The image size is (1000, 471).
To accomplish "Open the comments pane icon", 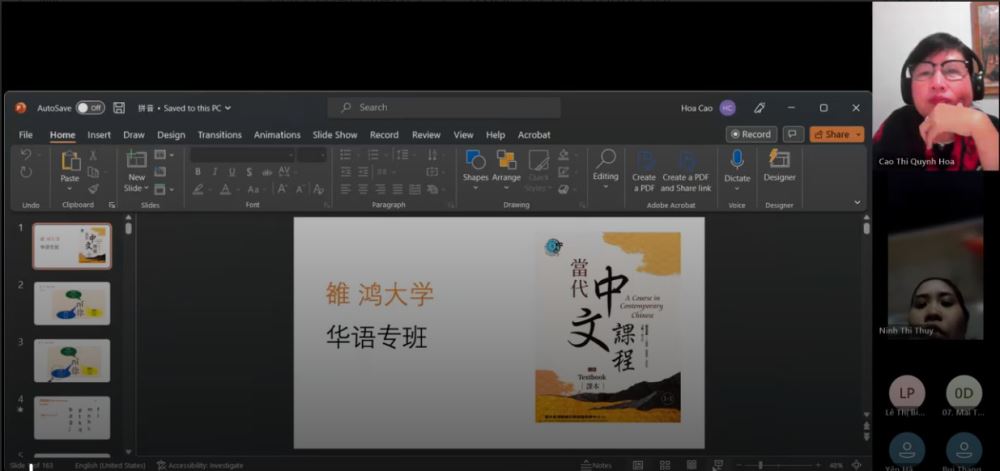I will click(793, 134).
